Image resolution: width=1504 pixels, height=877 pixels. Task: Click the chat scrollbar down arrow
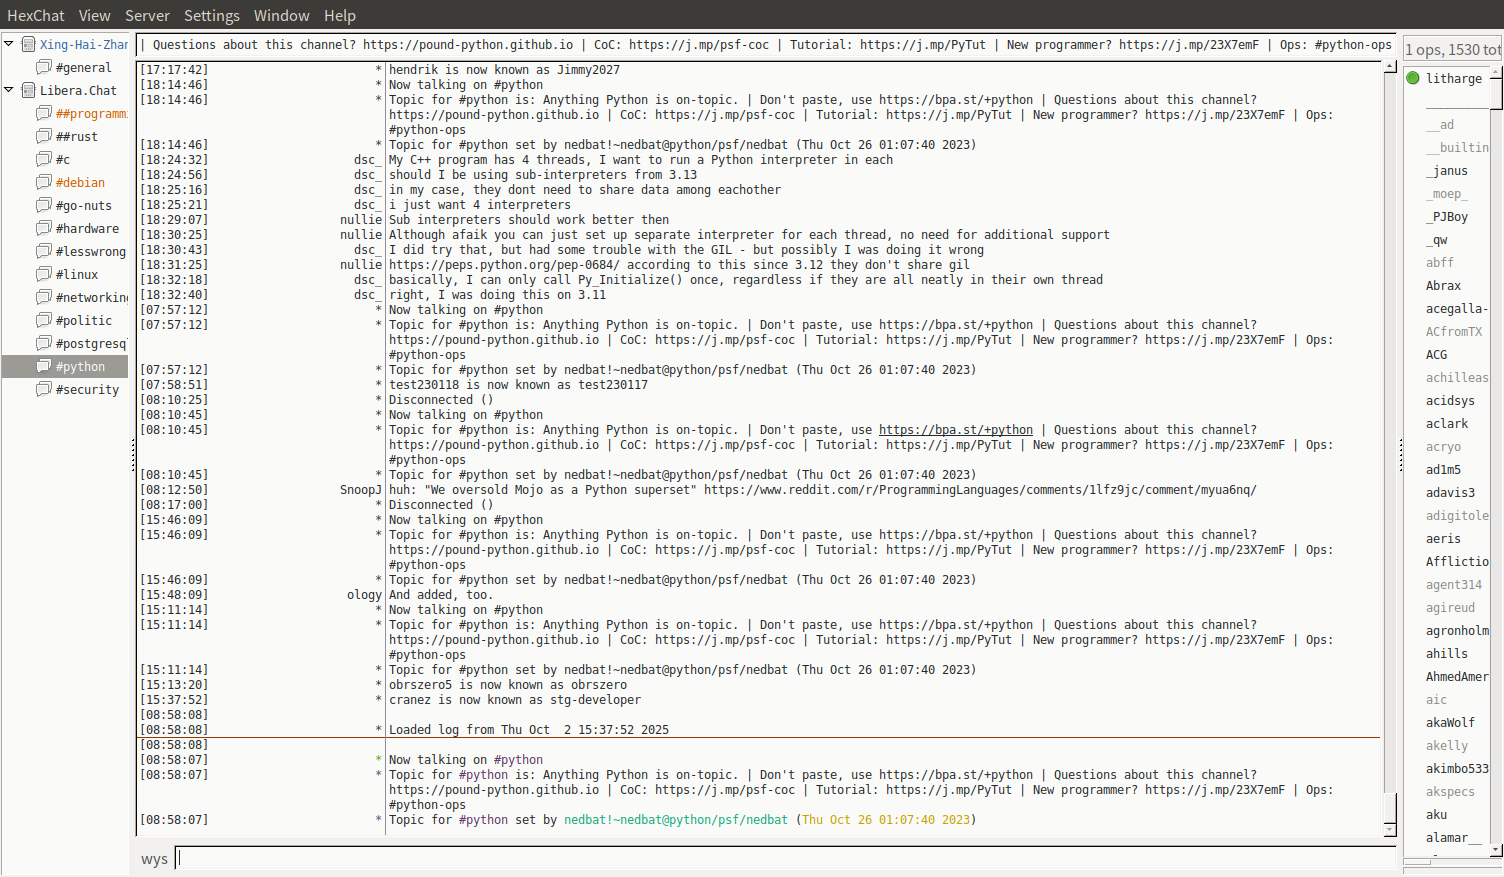tap(1390, 829)
